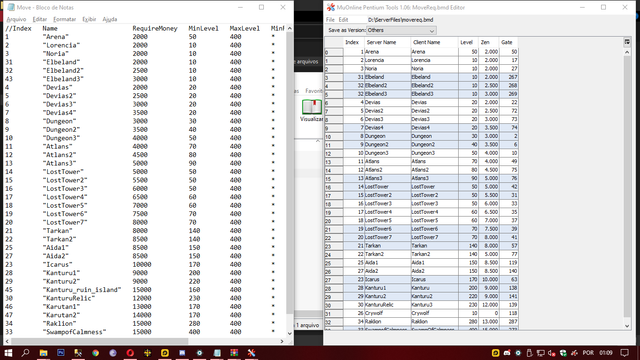Click the Gate column header

tap(509, 42)
